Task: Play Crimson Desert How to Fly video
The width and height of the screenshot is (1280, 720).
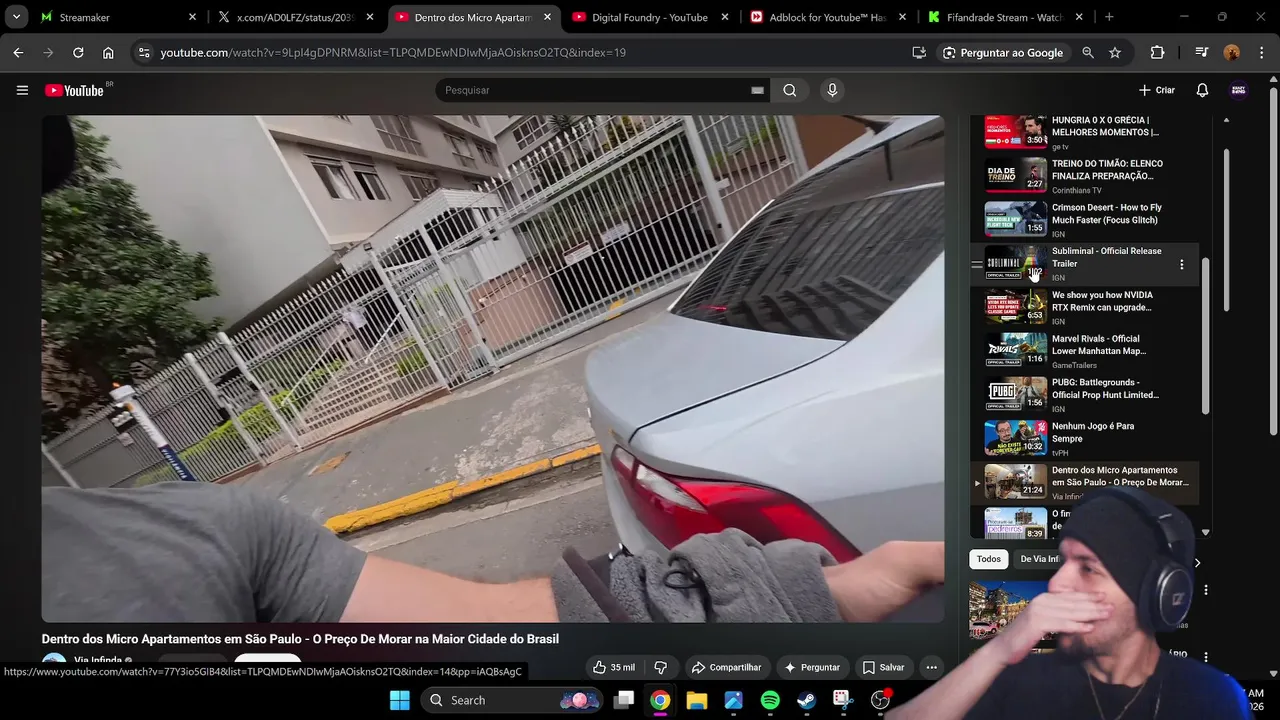Action: pyautogui.click(x=1085, y=220)
